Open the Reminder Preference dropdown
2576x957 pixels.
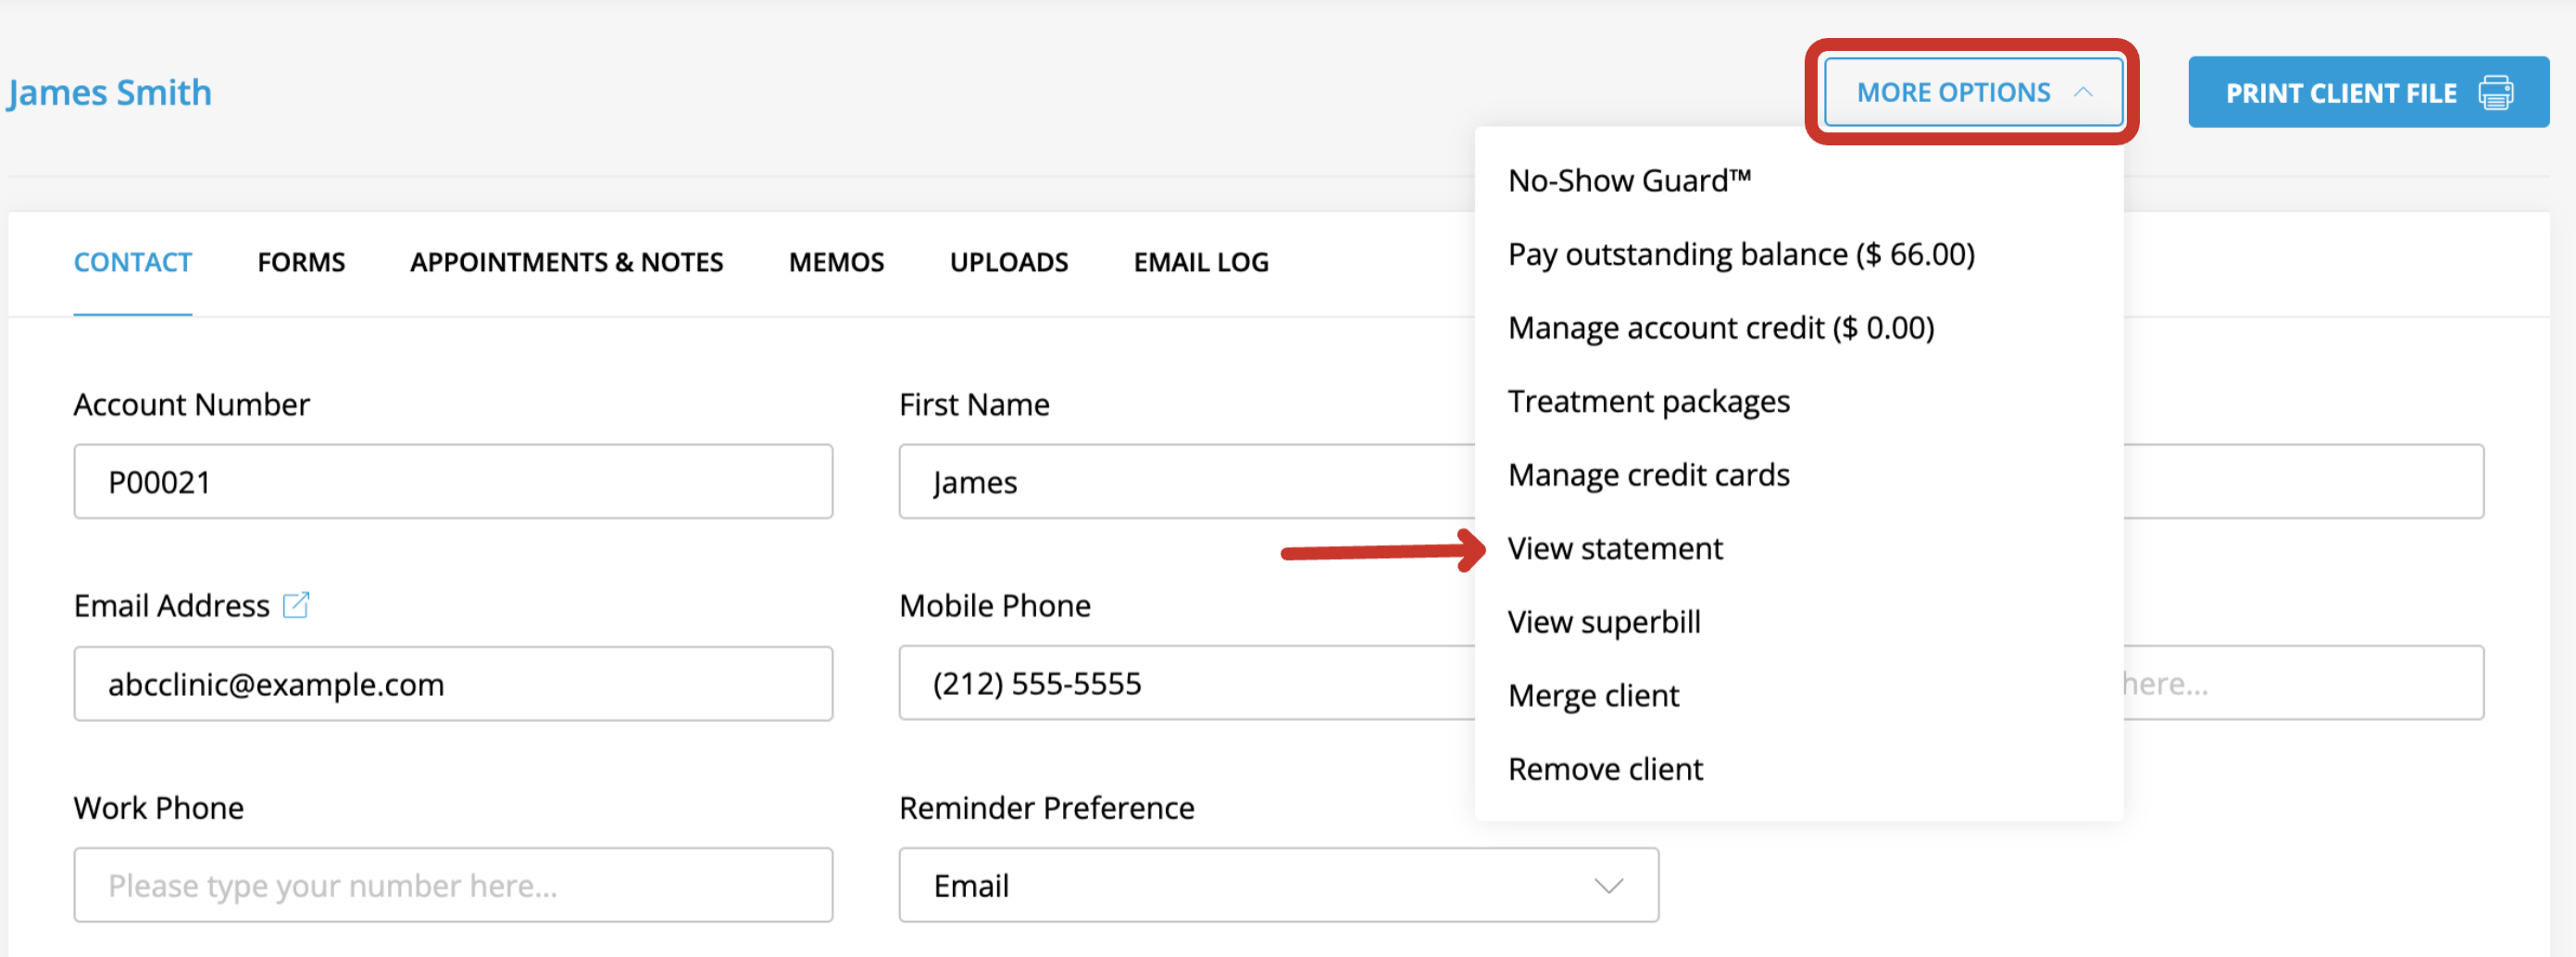tap(1278, 885)
